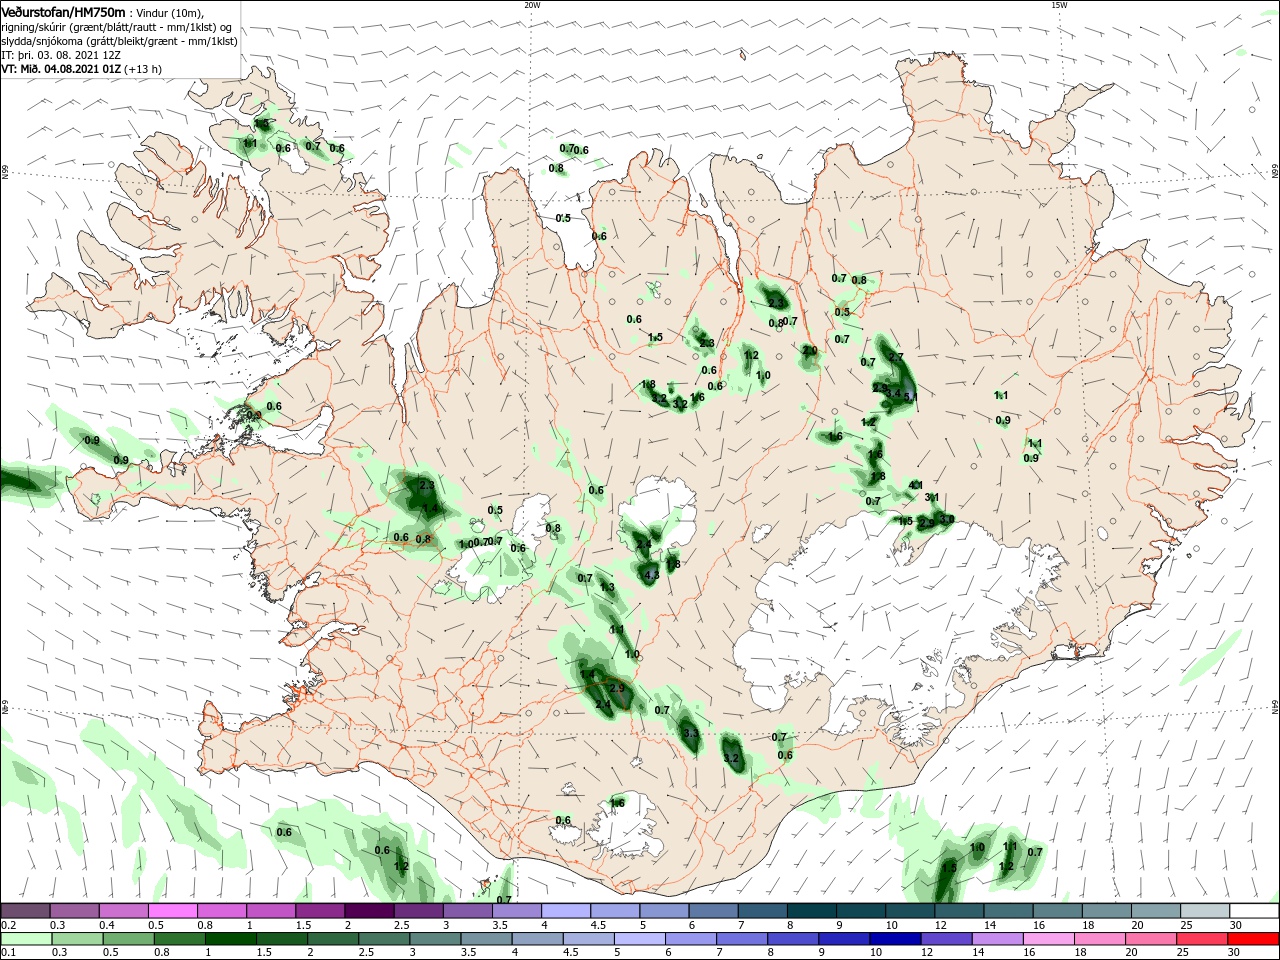1280x960 pixels.
Task: Pick the red swatch at the 30 rain mark
Action: [1253, 939]
